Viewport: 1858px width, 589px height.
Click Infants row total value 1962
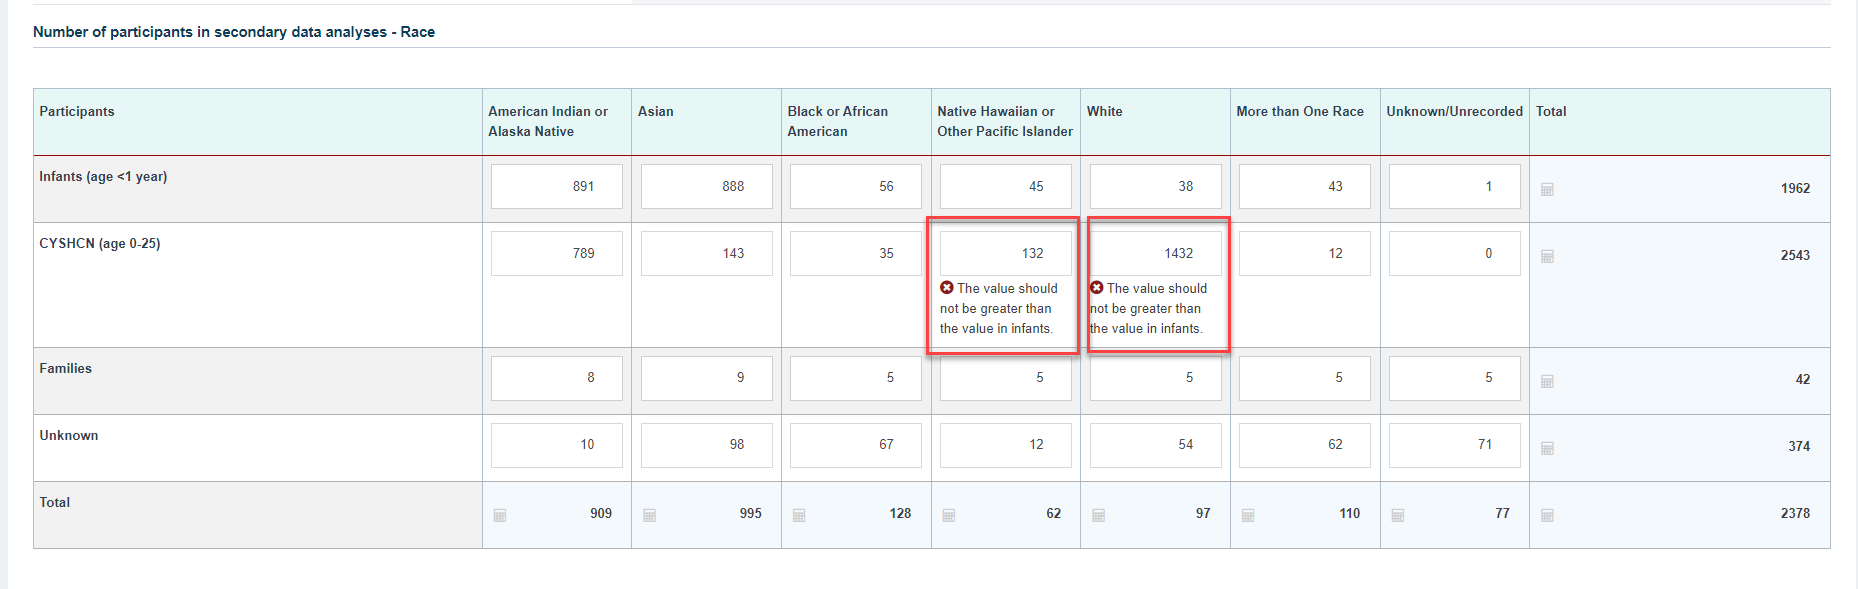tap(1795, 188)
